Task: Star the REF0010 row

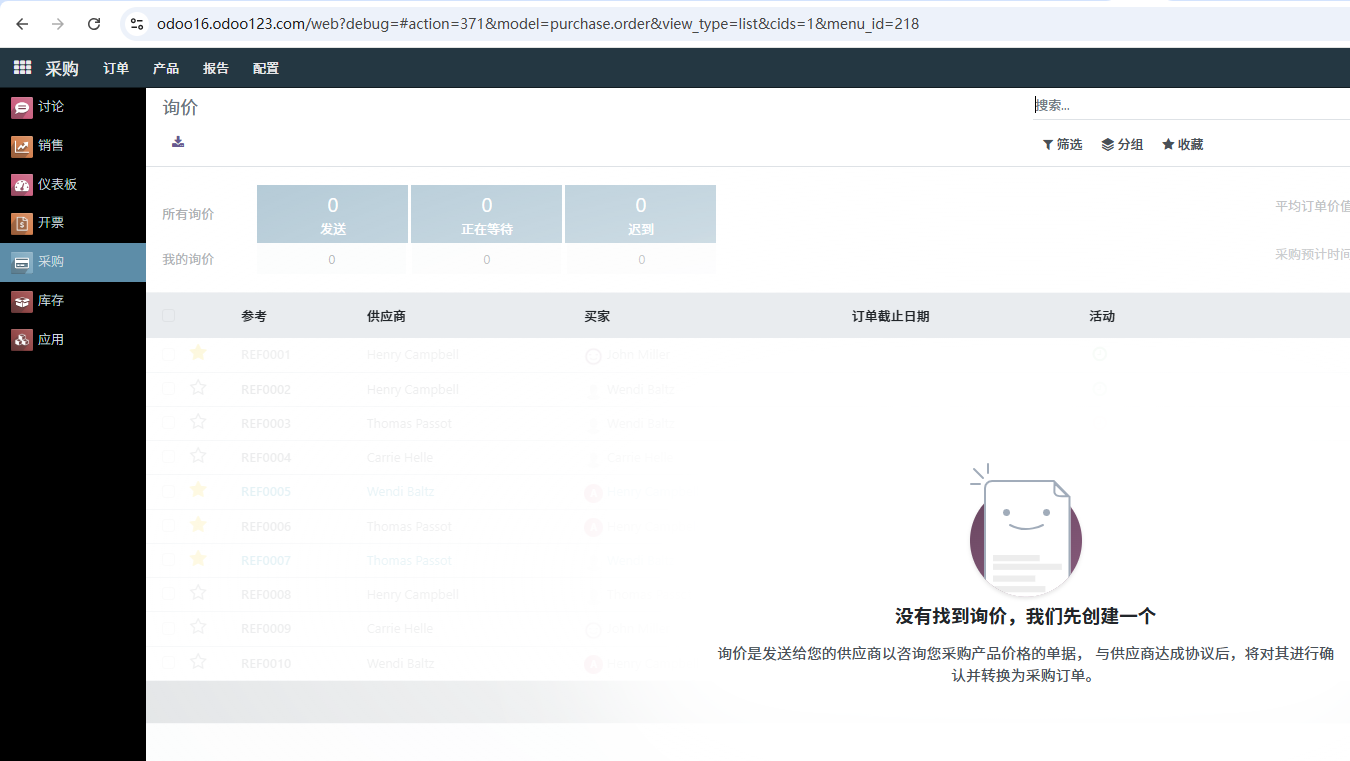Action: (x=198, y=662)
